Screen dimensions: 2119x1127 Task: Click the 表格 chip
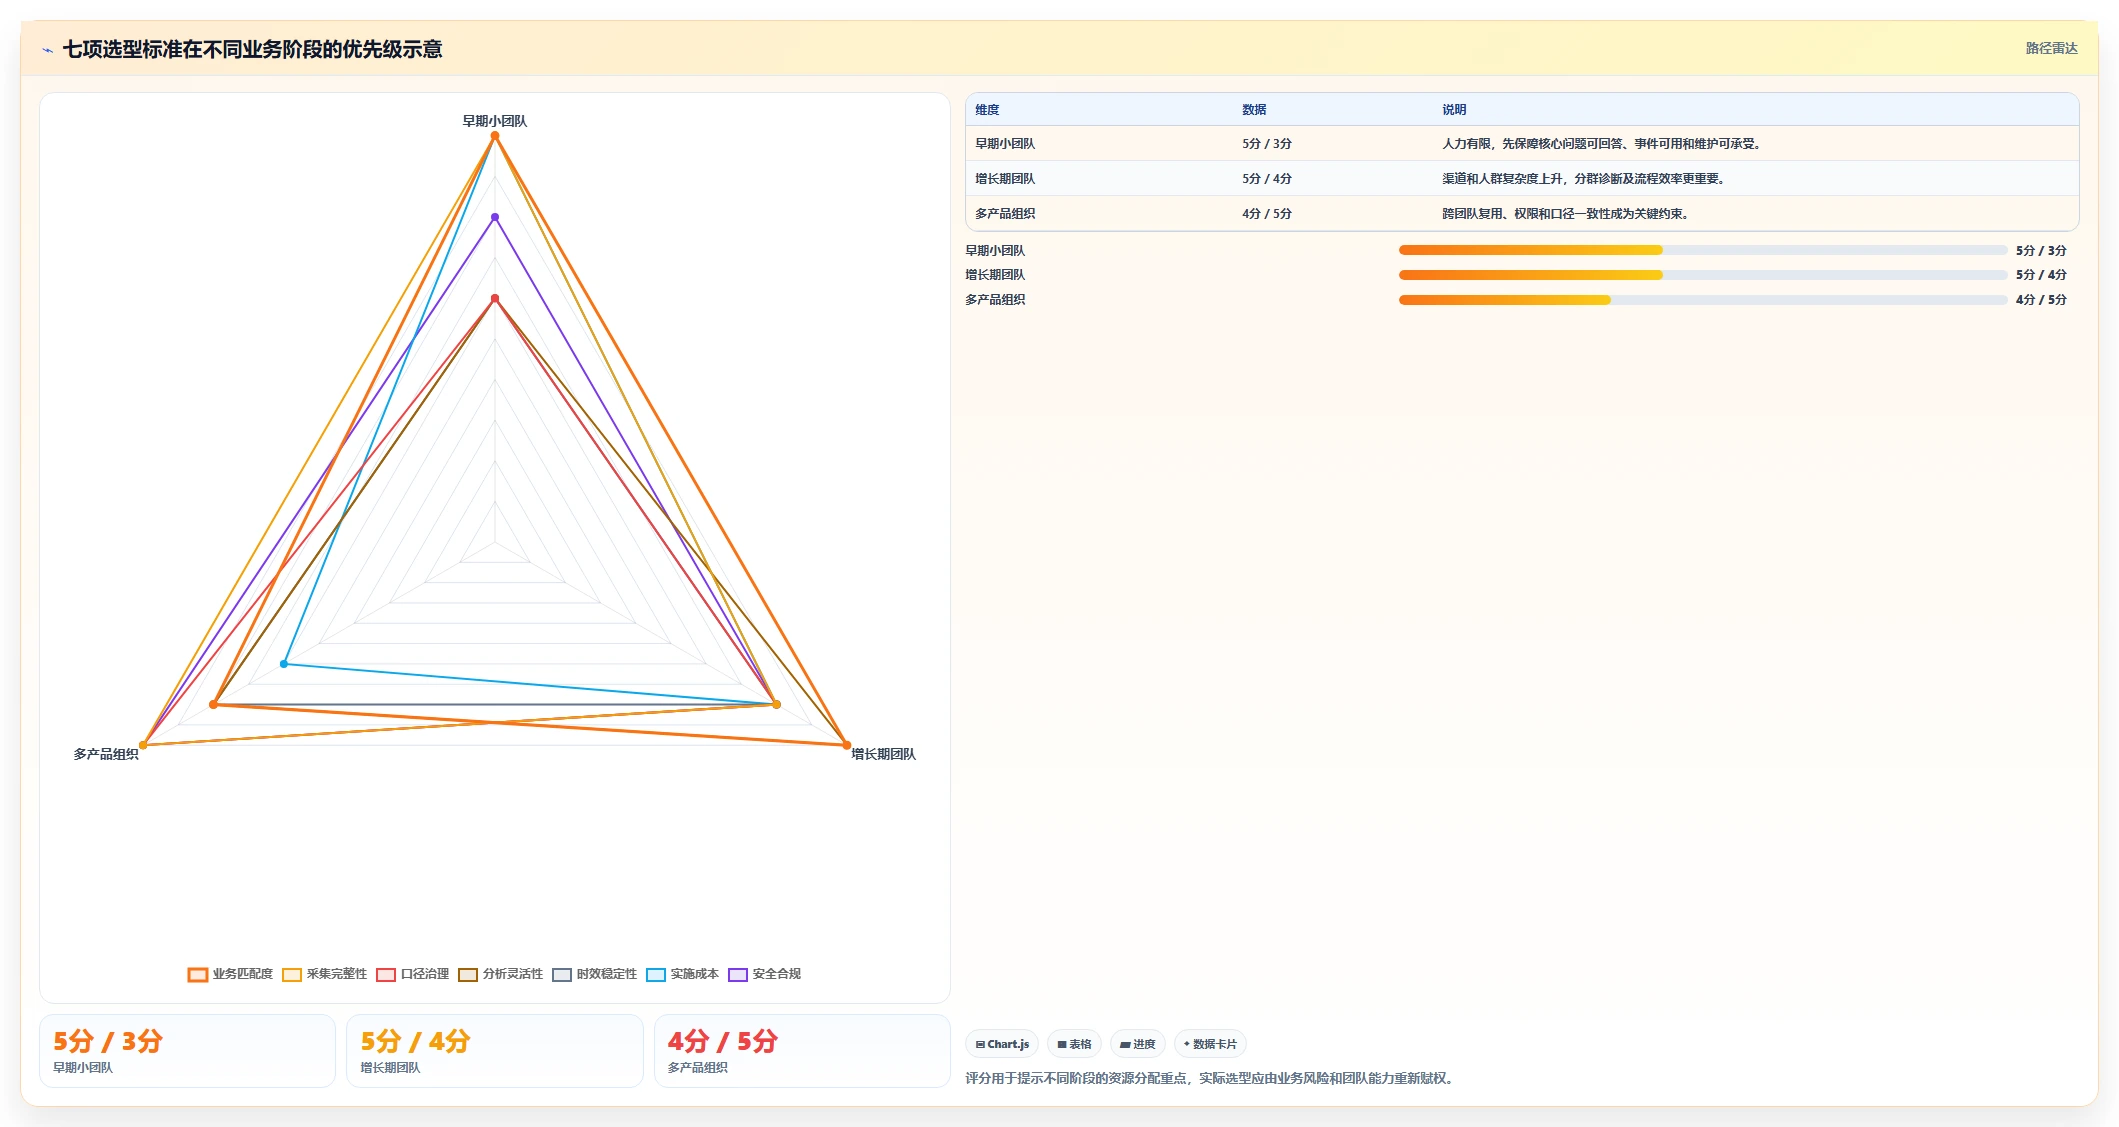pyautogui.click(x=1074, y=1044)
